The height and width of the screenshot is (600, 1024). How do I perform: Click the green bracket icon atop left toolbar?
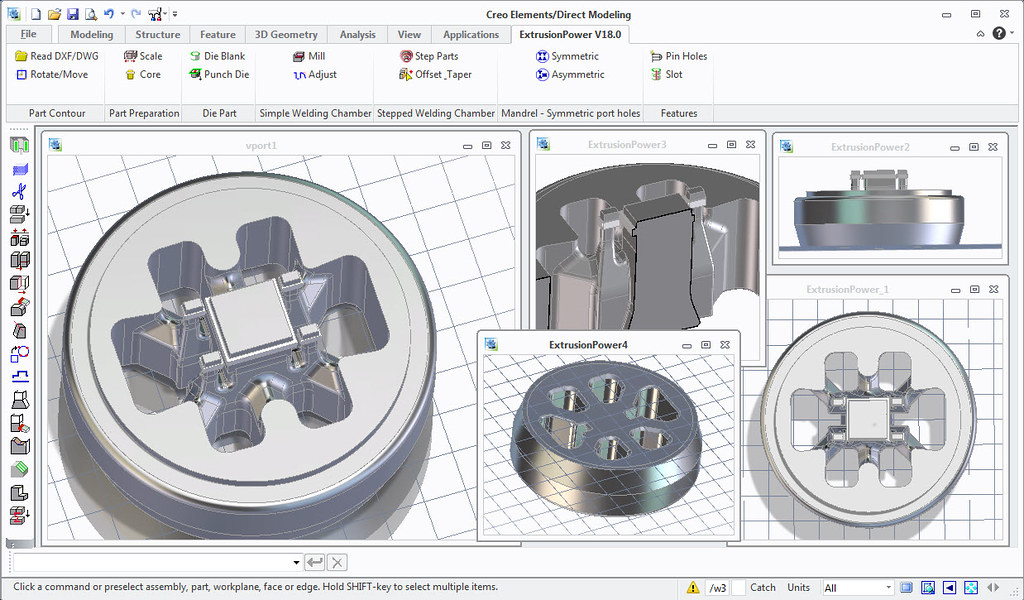(x=20, y=146)
